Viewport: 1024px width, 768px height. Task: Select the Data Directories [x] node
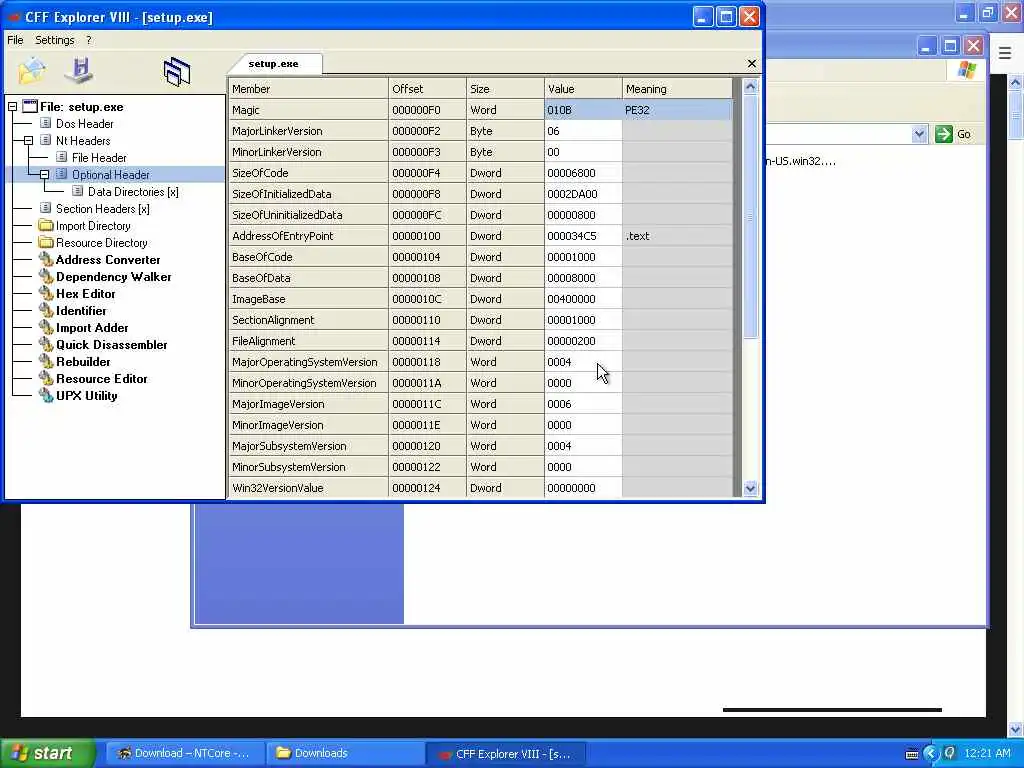[133, 192]
